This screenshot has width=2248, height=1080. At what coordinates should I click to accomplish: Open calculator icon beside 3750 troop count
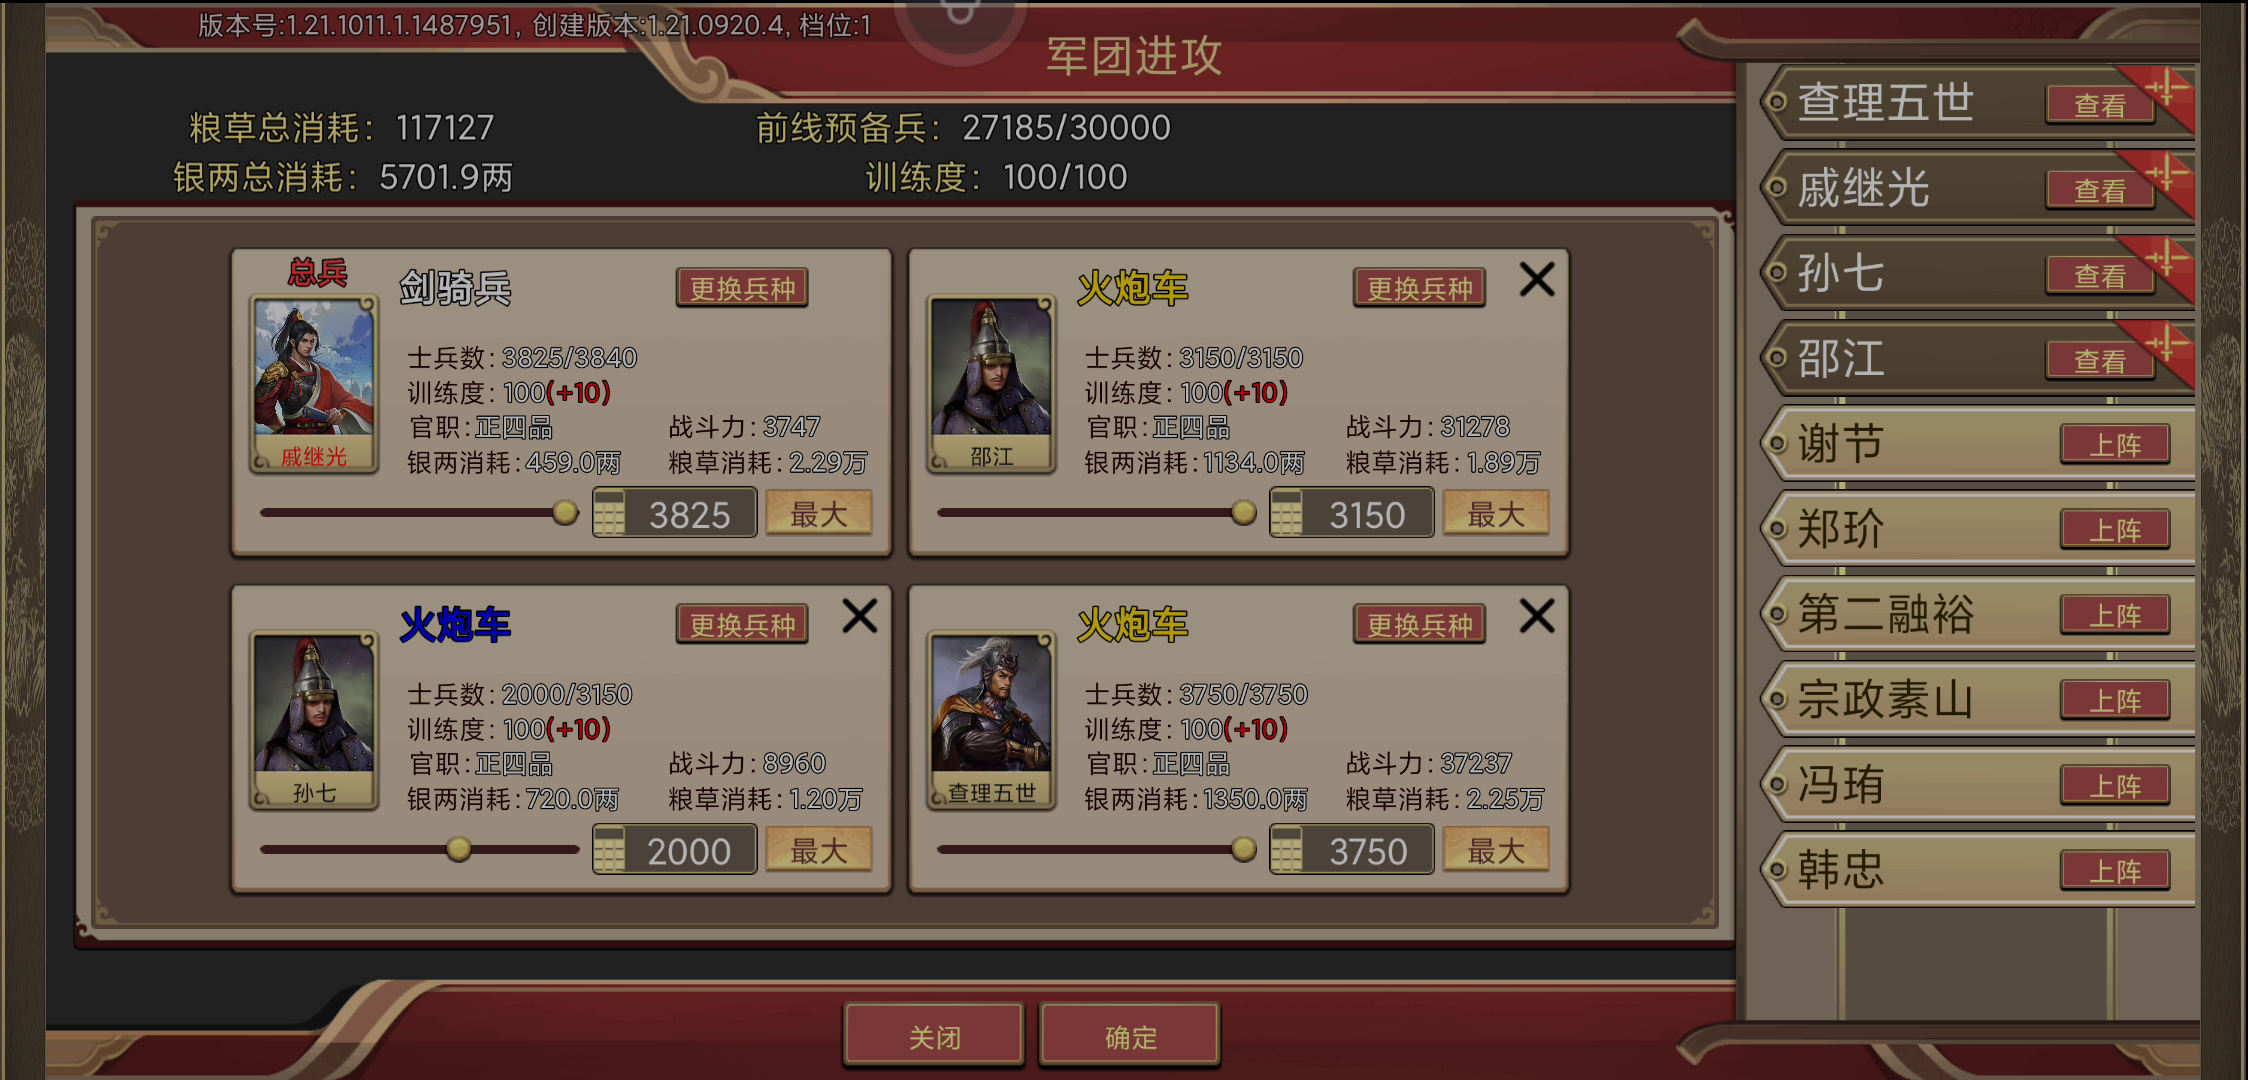[x=1286, y=851]
